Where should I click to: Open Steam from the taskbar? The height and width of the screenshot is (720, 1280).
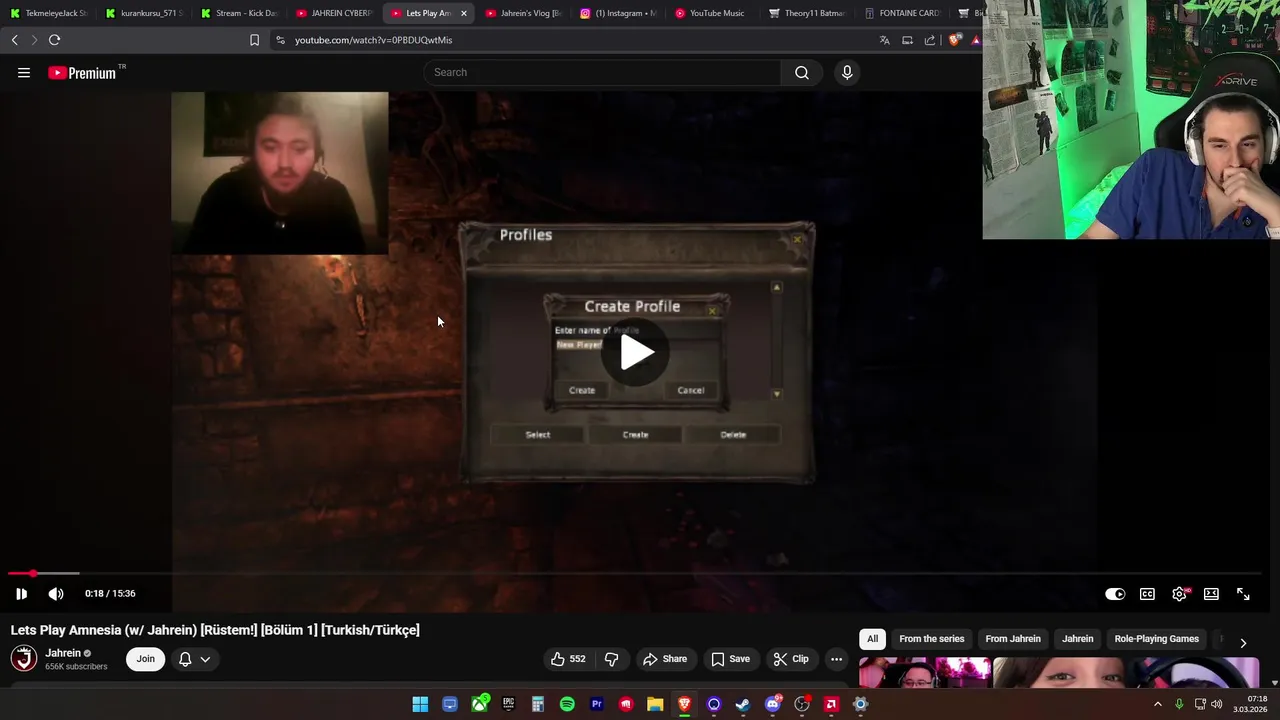[743, 704]
